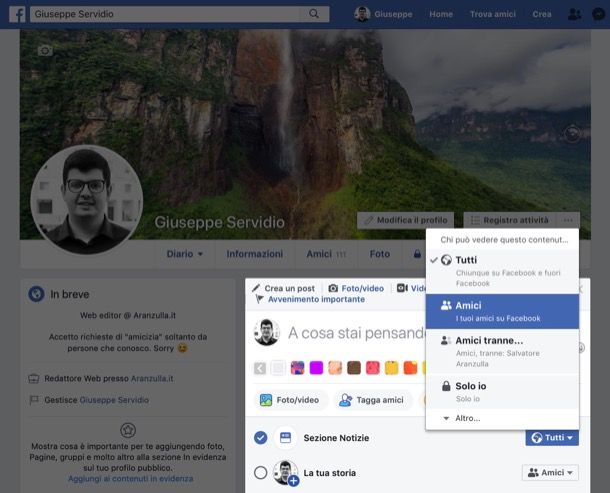Viewport: 610px width, 493px height.
Task: Click the lock icon in profile tabs
Action: [417, 254]
